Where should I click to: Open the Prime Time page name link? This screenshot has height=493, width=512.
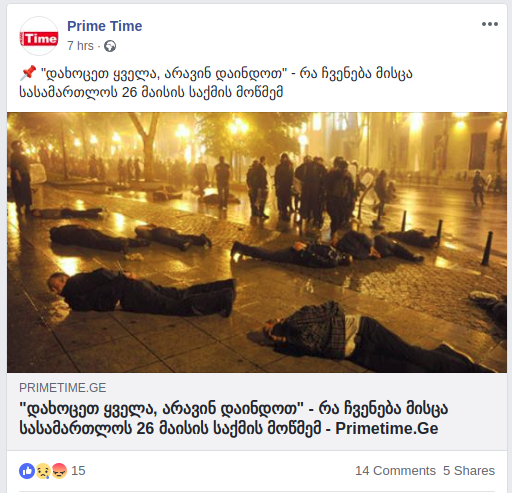click(105, 26)
